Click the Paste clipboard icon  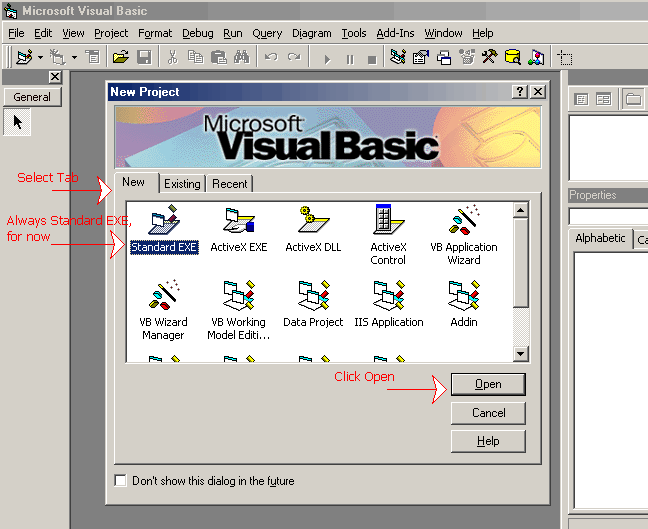click(x=219, y=57)
